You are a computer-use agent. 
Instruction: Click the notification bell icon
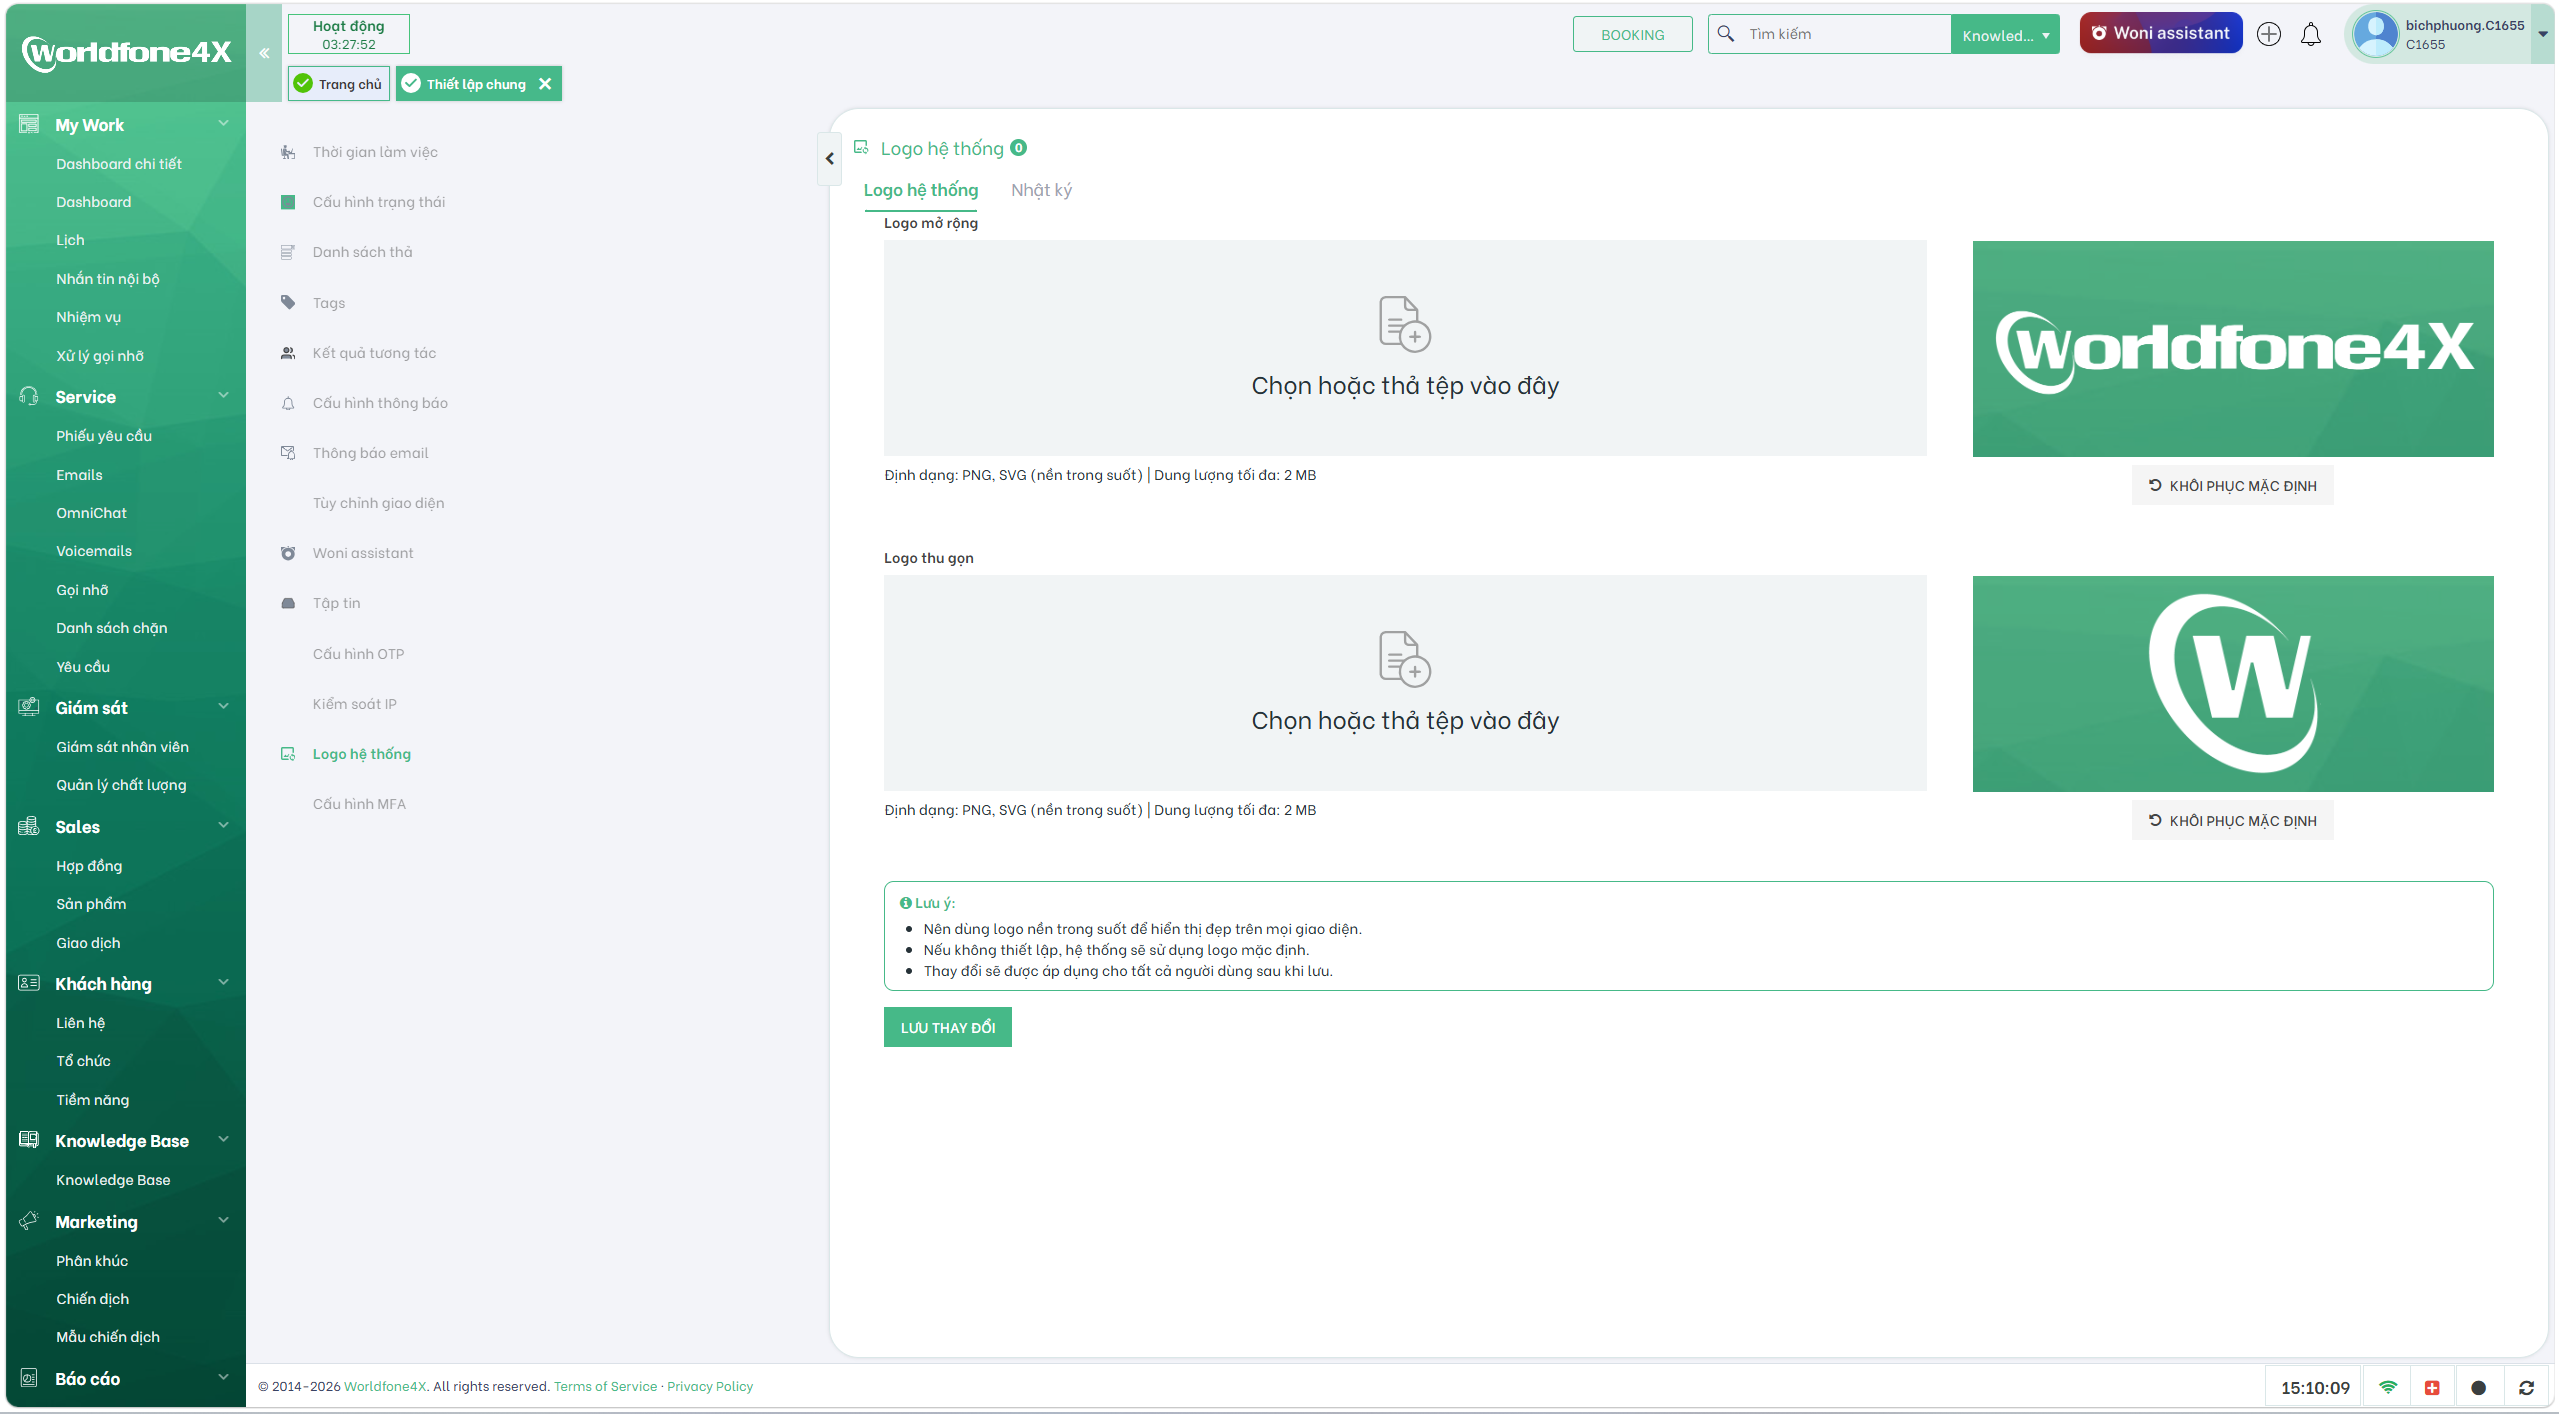click(2310, 35)
